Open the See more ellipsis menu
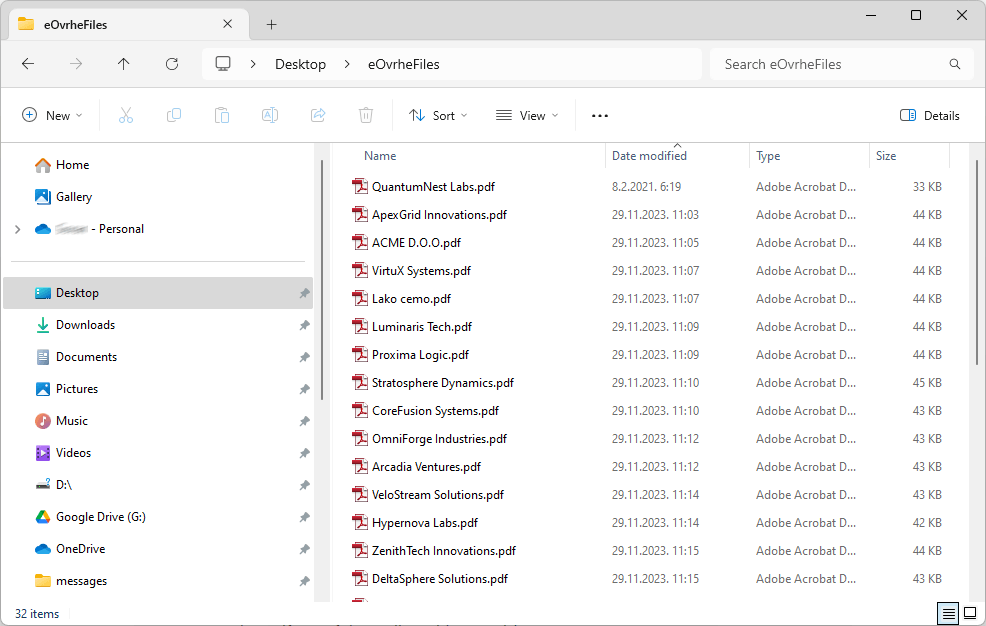 600,115
